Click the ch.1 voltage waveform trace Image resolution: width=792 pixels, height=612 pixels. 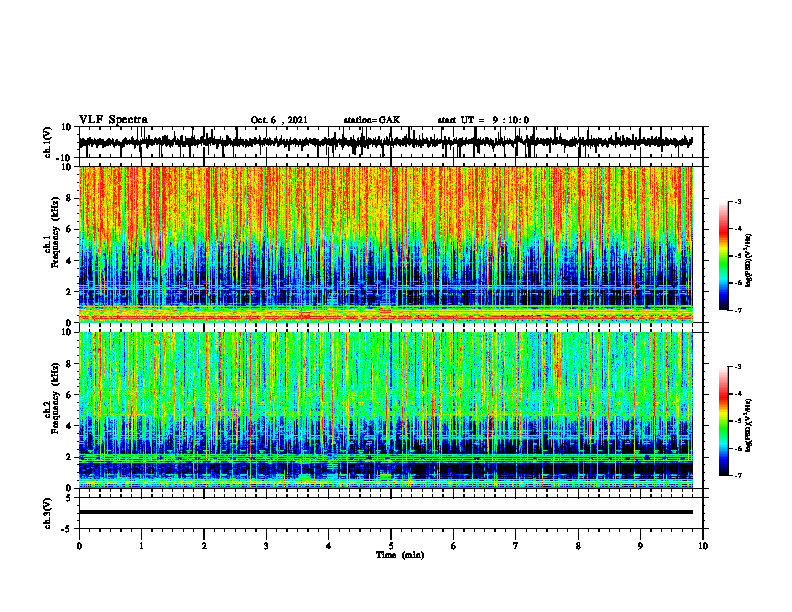[385, 142]
